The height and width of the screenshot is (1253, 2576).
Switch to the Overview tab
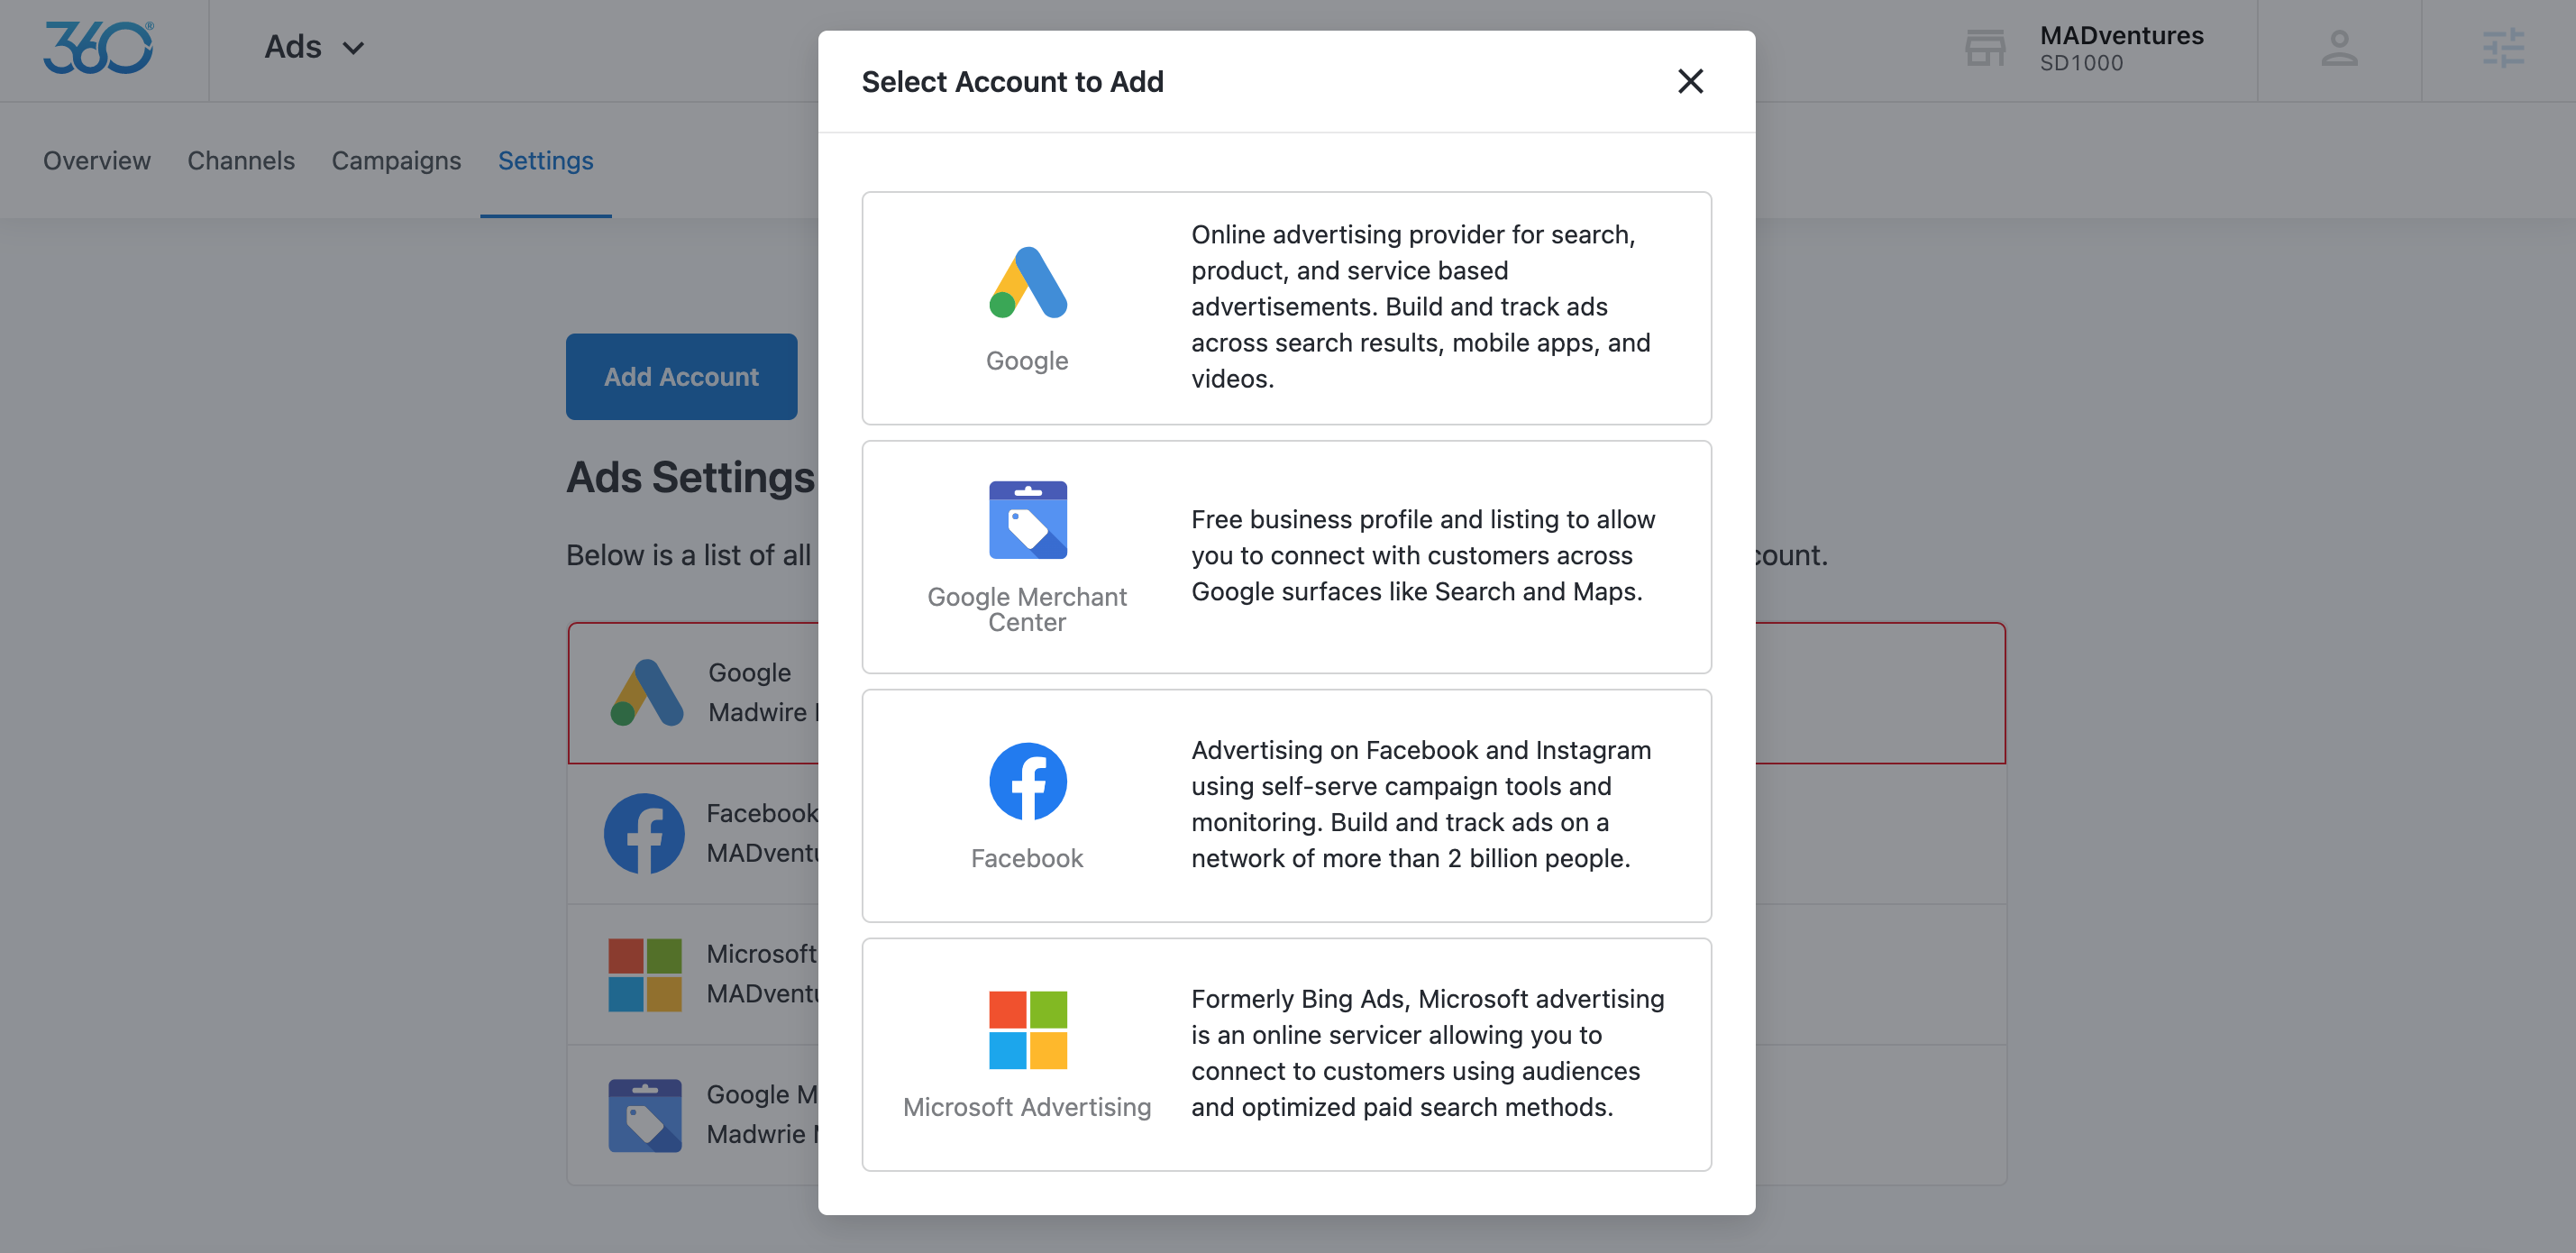coord(97,160)
